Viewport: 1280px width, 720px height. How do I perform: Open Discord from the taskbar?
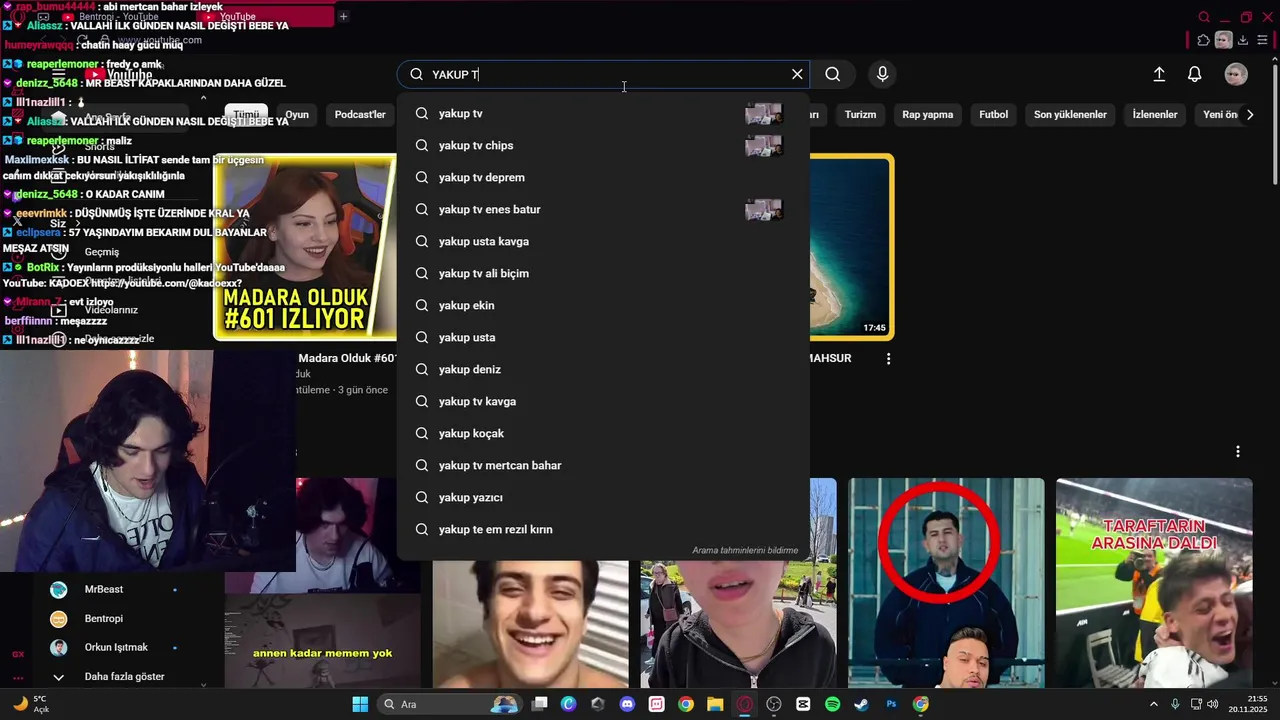627,704
